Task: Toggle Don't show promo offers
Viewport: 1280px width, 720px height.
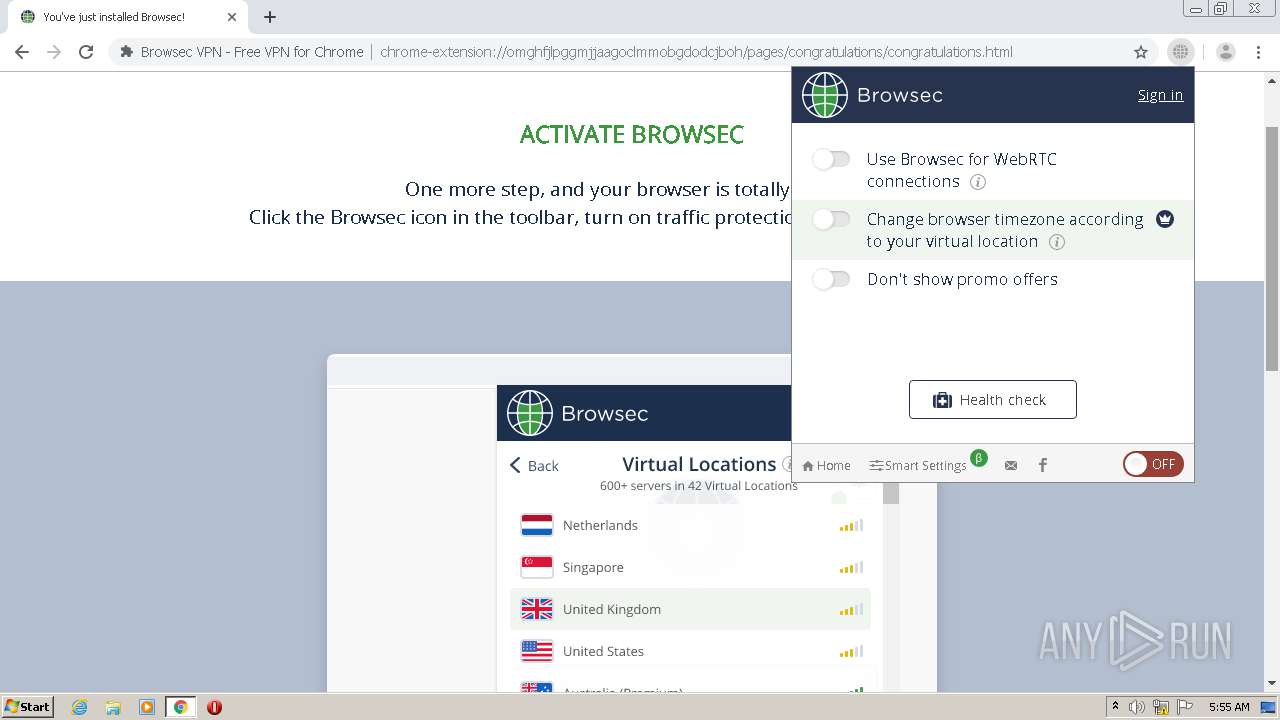Action: (x=831, y=279)
